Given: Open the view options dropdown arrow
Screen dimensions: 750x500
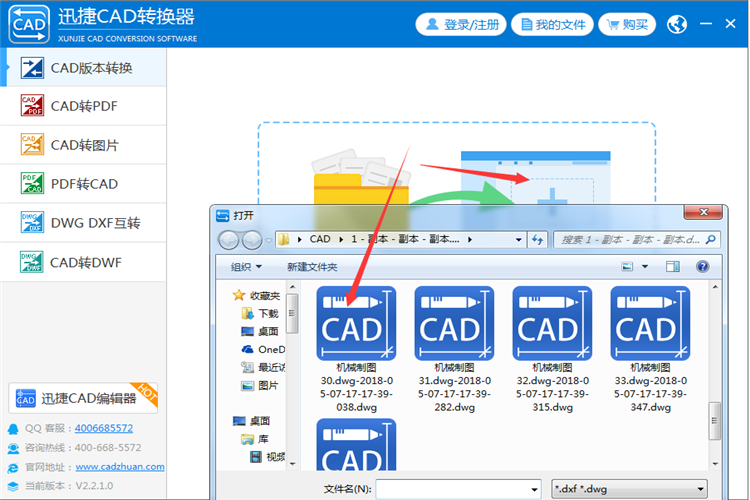Looking at the screenshot, I should point(645,267).
